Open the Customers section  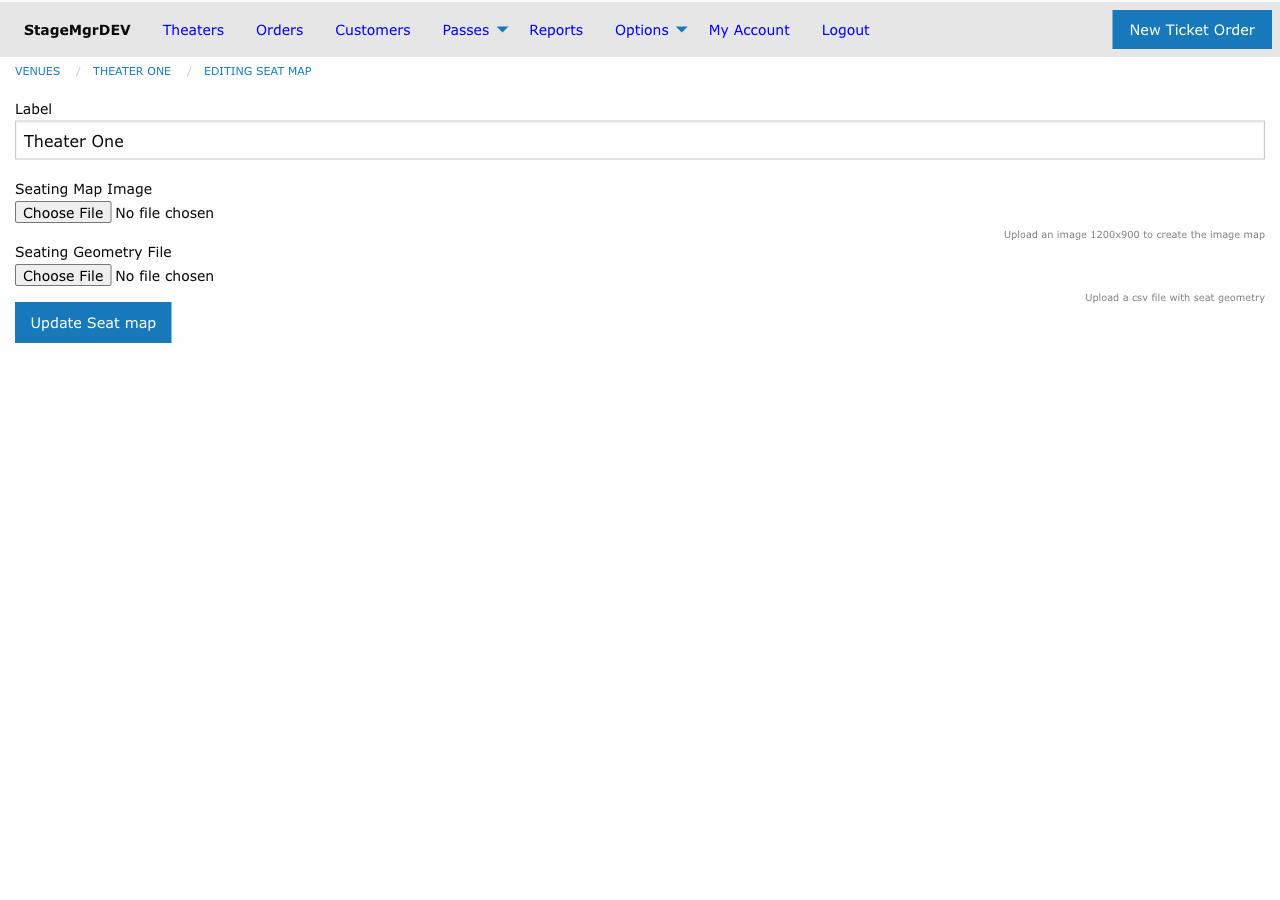coord(373,30)
